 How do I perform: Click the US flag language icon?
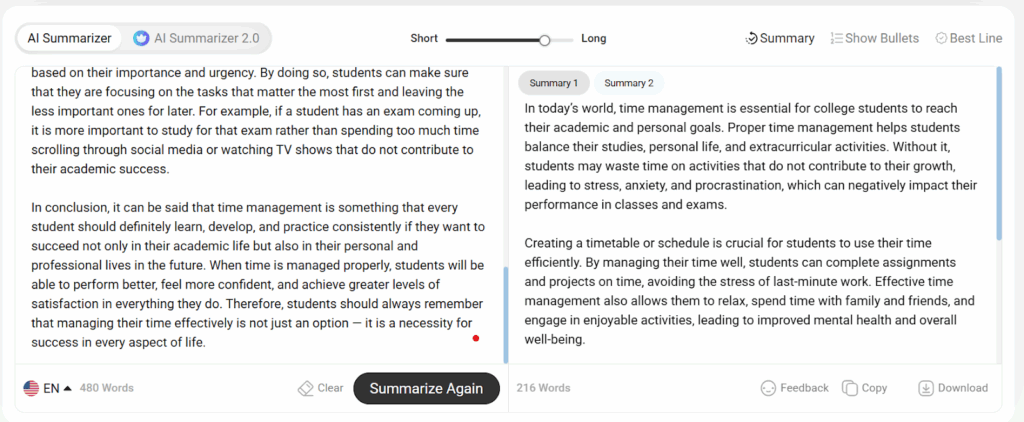click(30, 388)
